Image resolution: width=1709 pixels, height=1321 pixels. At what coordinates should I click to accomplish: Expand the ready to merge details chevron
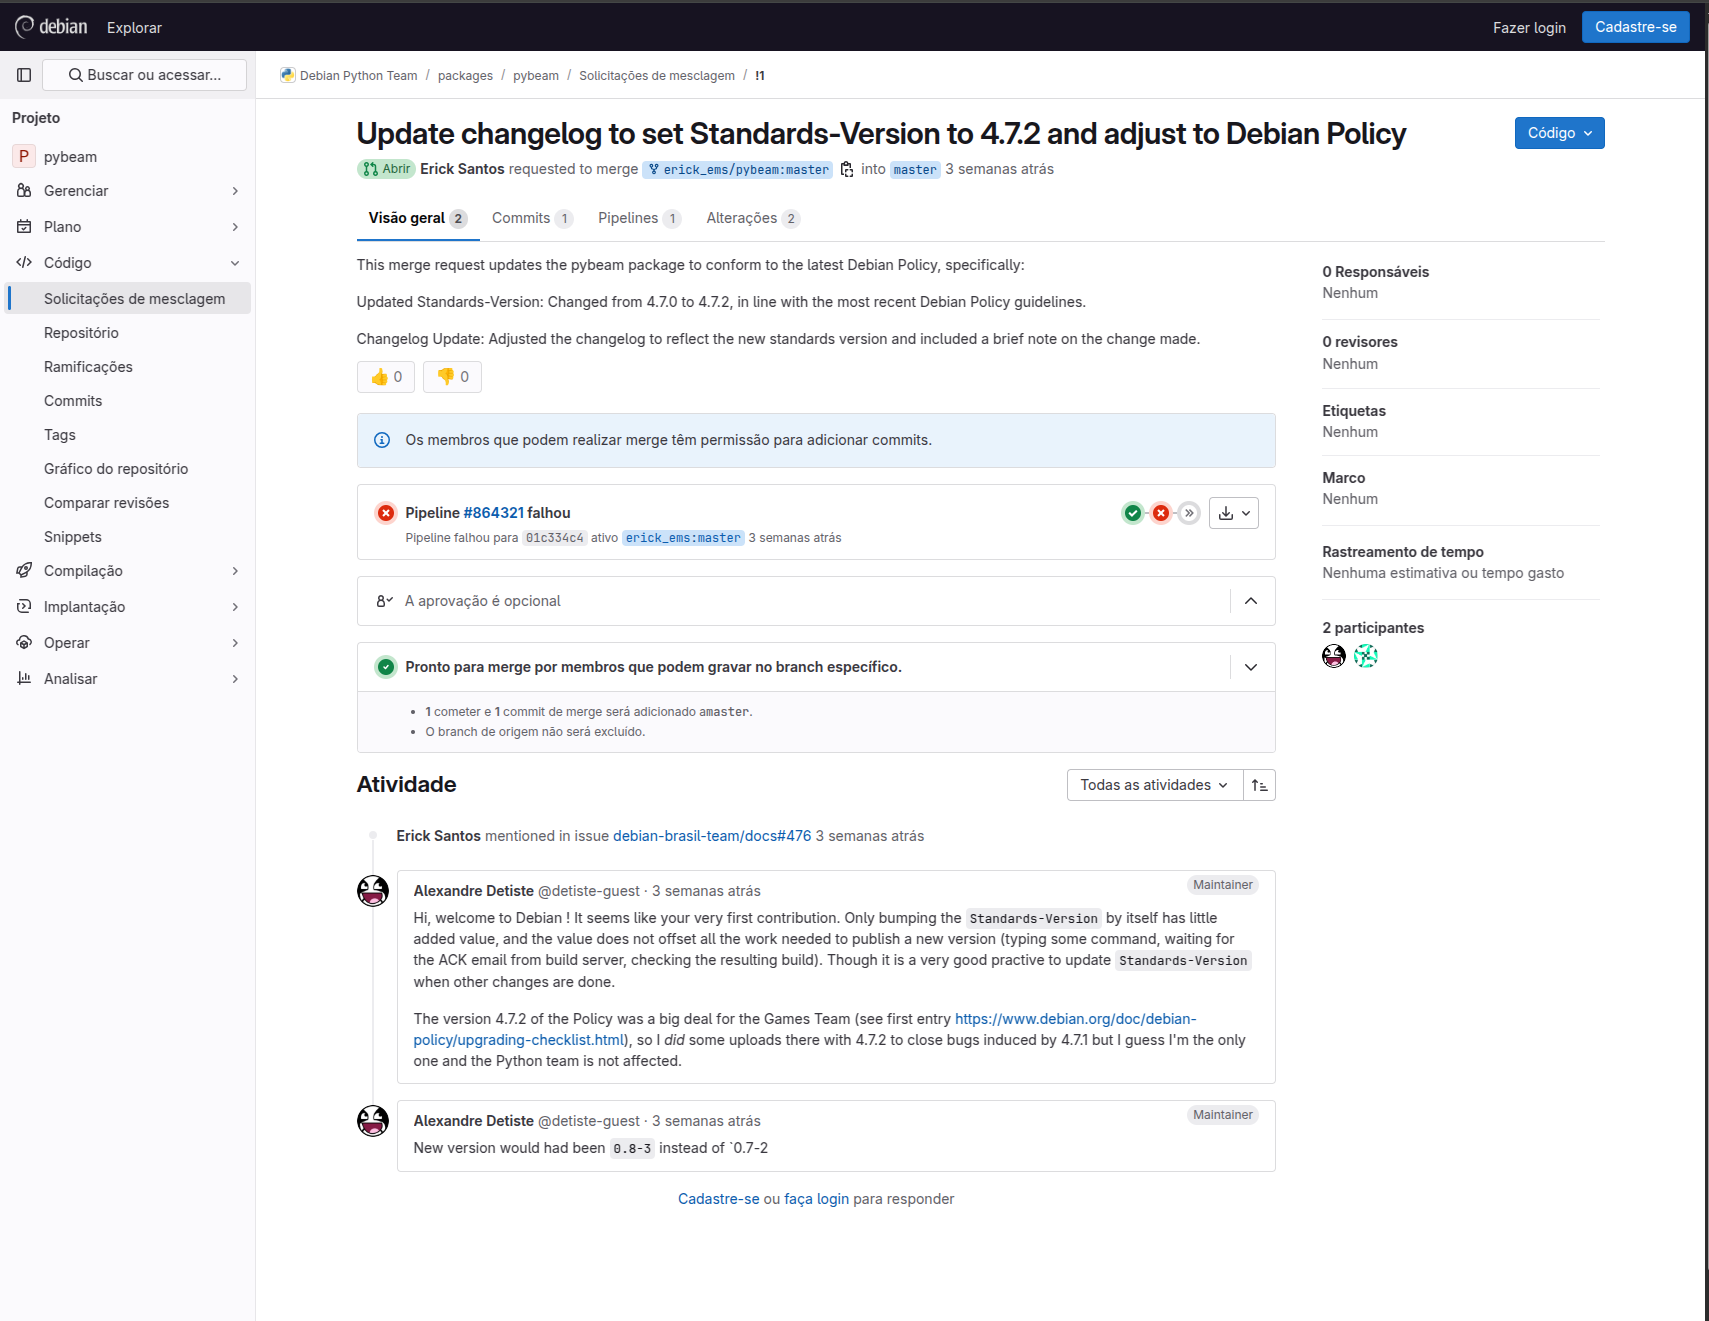pos(1251,667)
